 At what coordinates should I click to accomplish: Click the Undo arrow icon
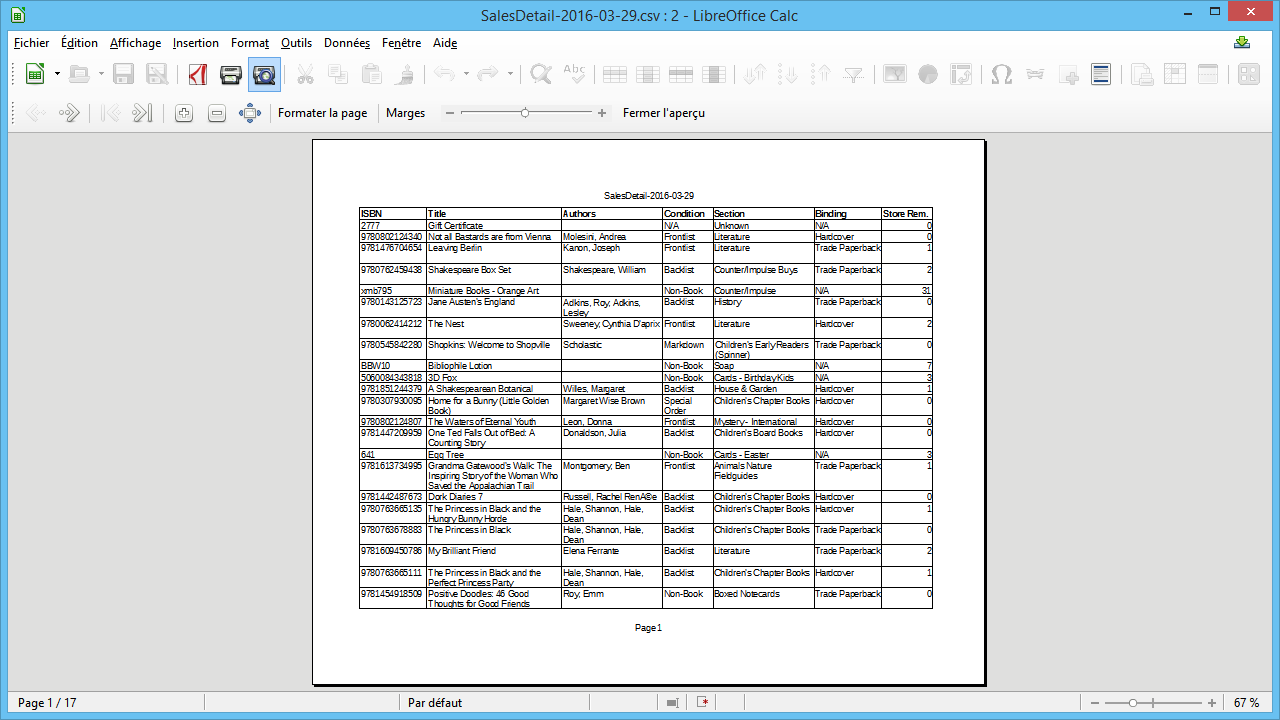point(444,74)
